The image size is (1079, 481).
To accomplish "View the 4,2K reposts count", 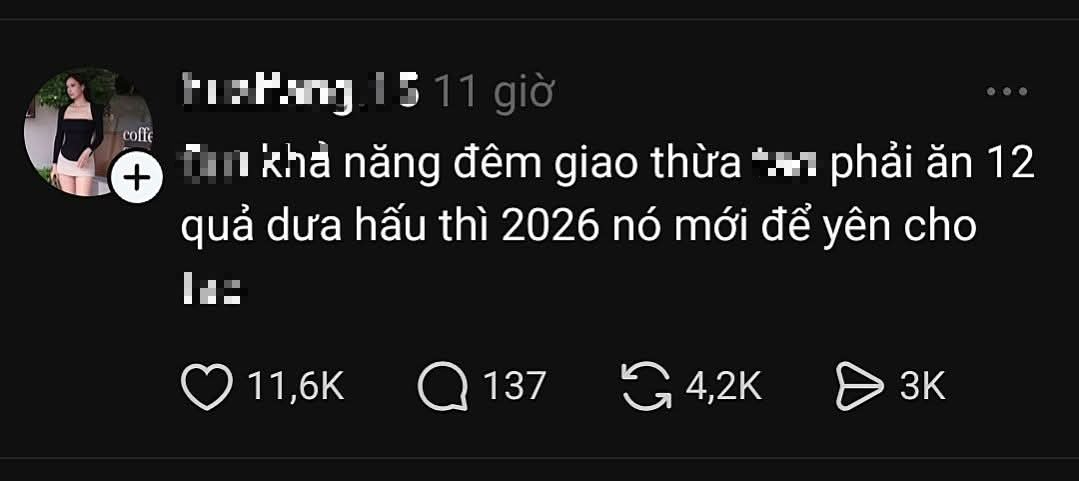I will [x=723, y=386].
